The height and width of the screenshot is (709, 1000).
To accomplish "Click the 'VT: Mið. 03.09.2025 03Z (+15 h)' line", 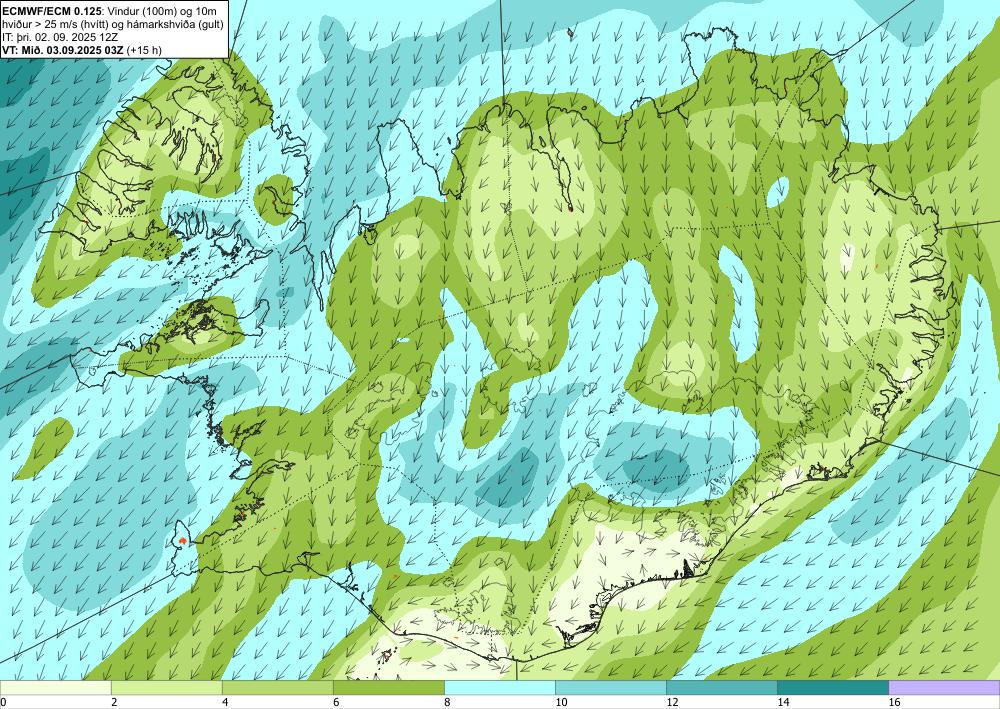I will (82, 50).
